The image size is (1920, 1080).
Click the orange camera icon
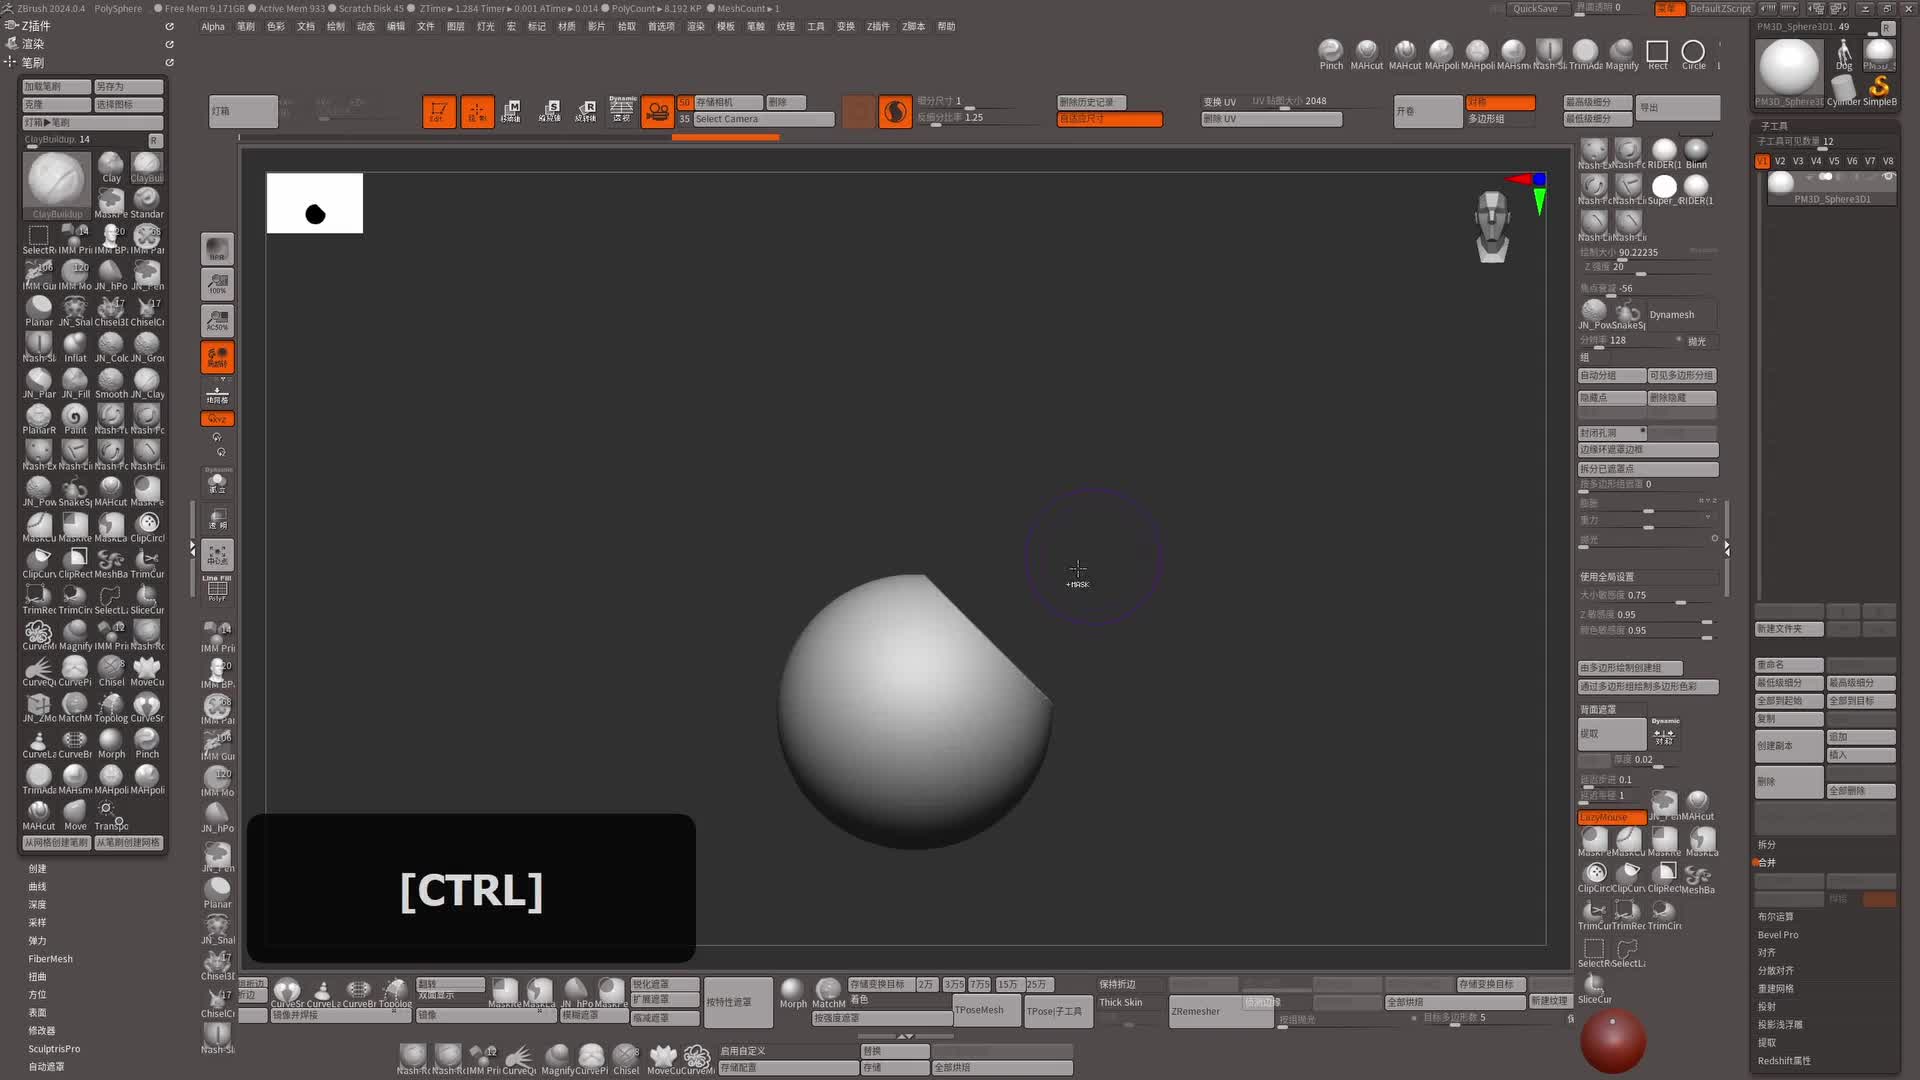(657, 111)
